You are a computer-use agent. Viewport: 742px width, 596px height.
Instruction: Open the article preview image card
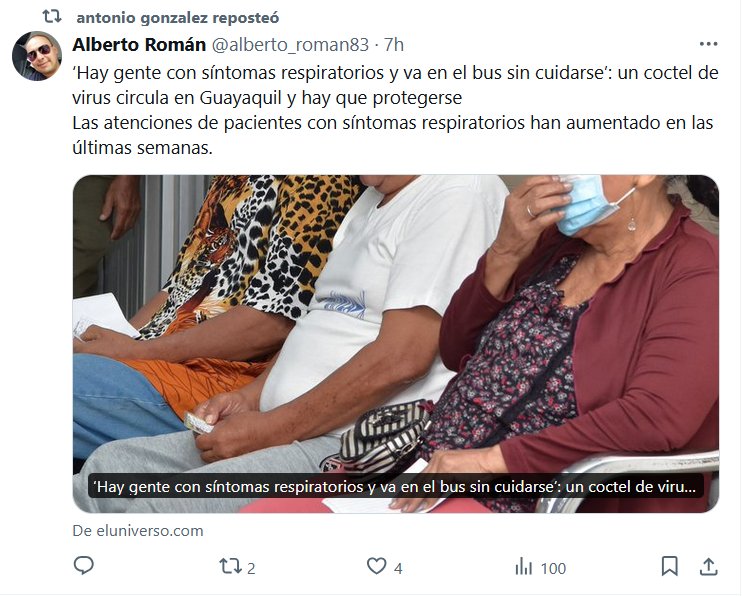[x=396, y=344]
